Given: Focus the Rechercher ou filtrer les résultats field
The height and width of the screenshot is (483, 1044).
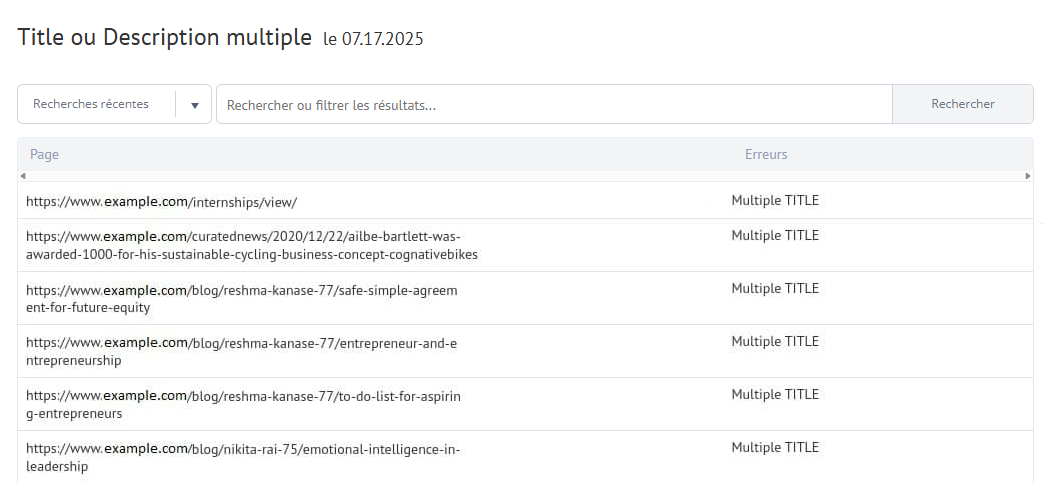Looking at the screenshot, I should tap(554, 104).
